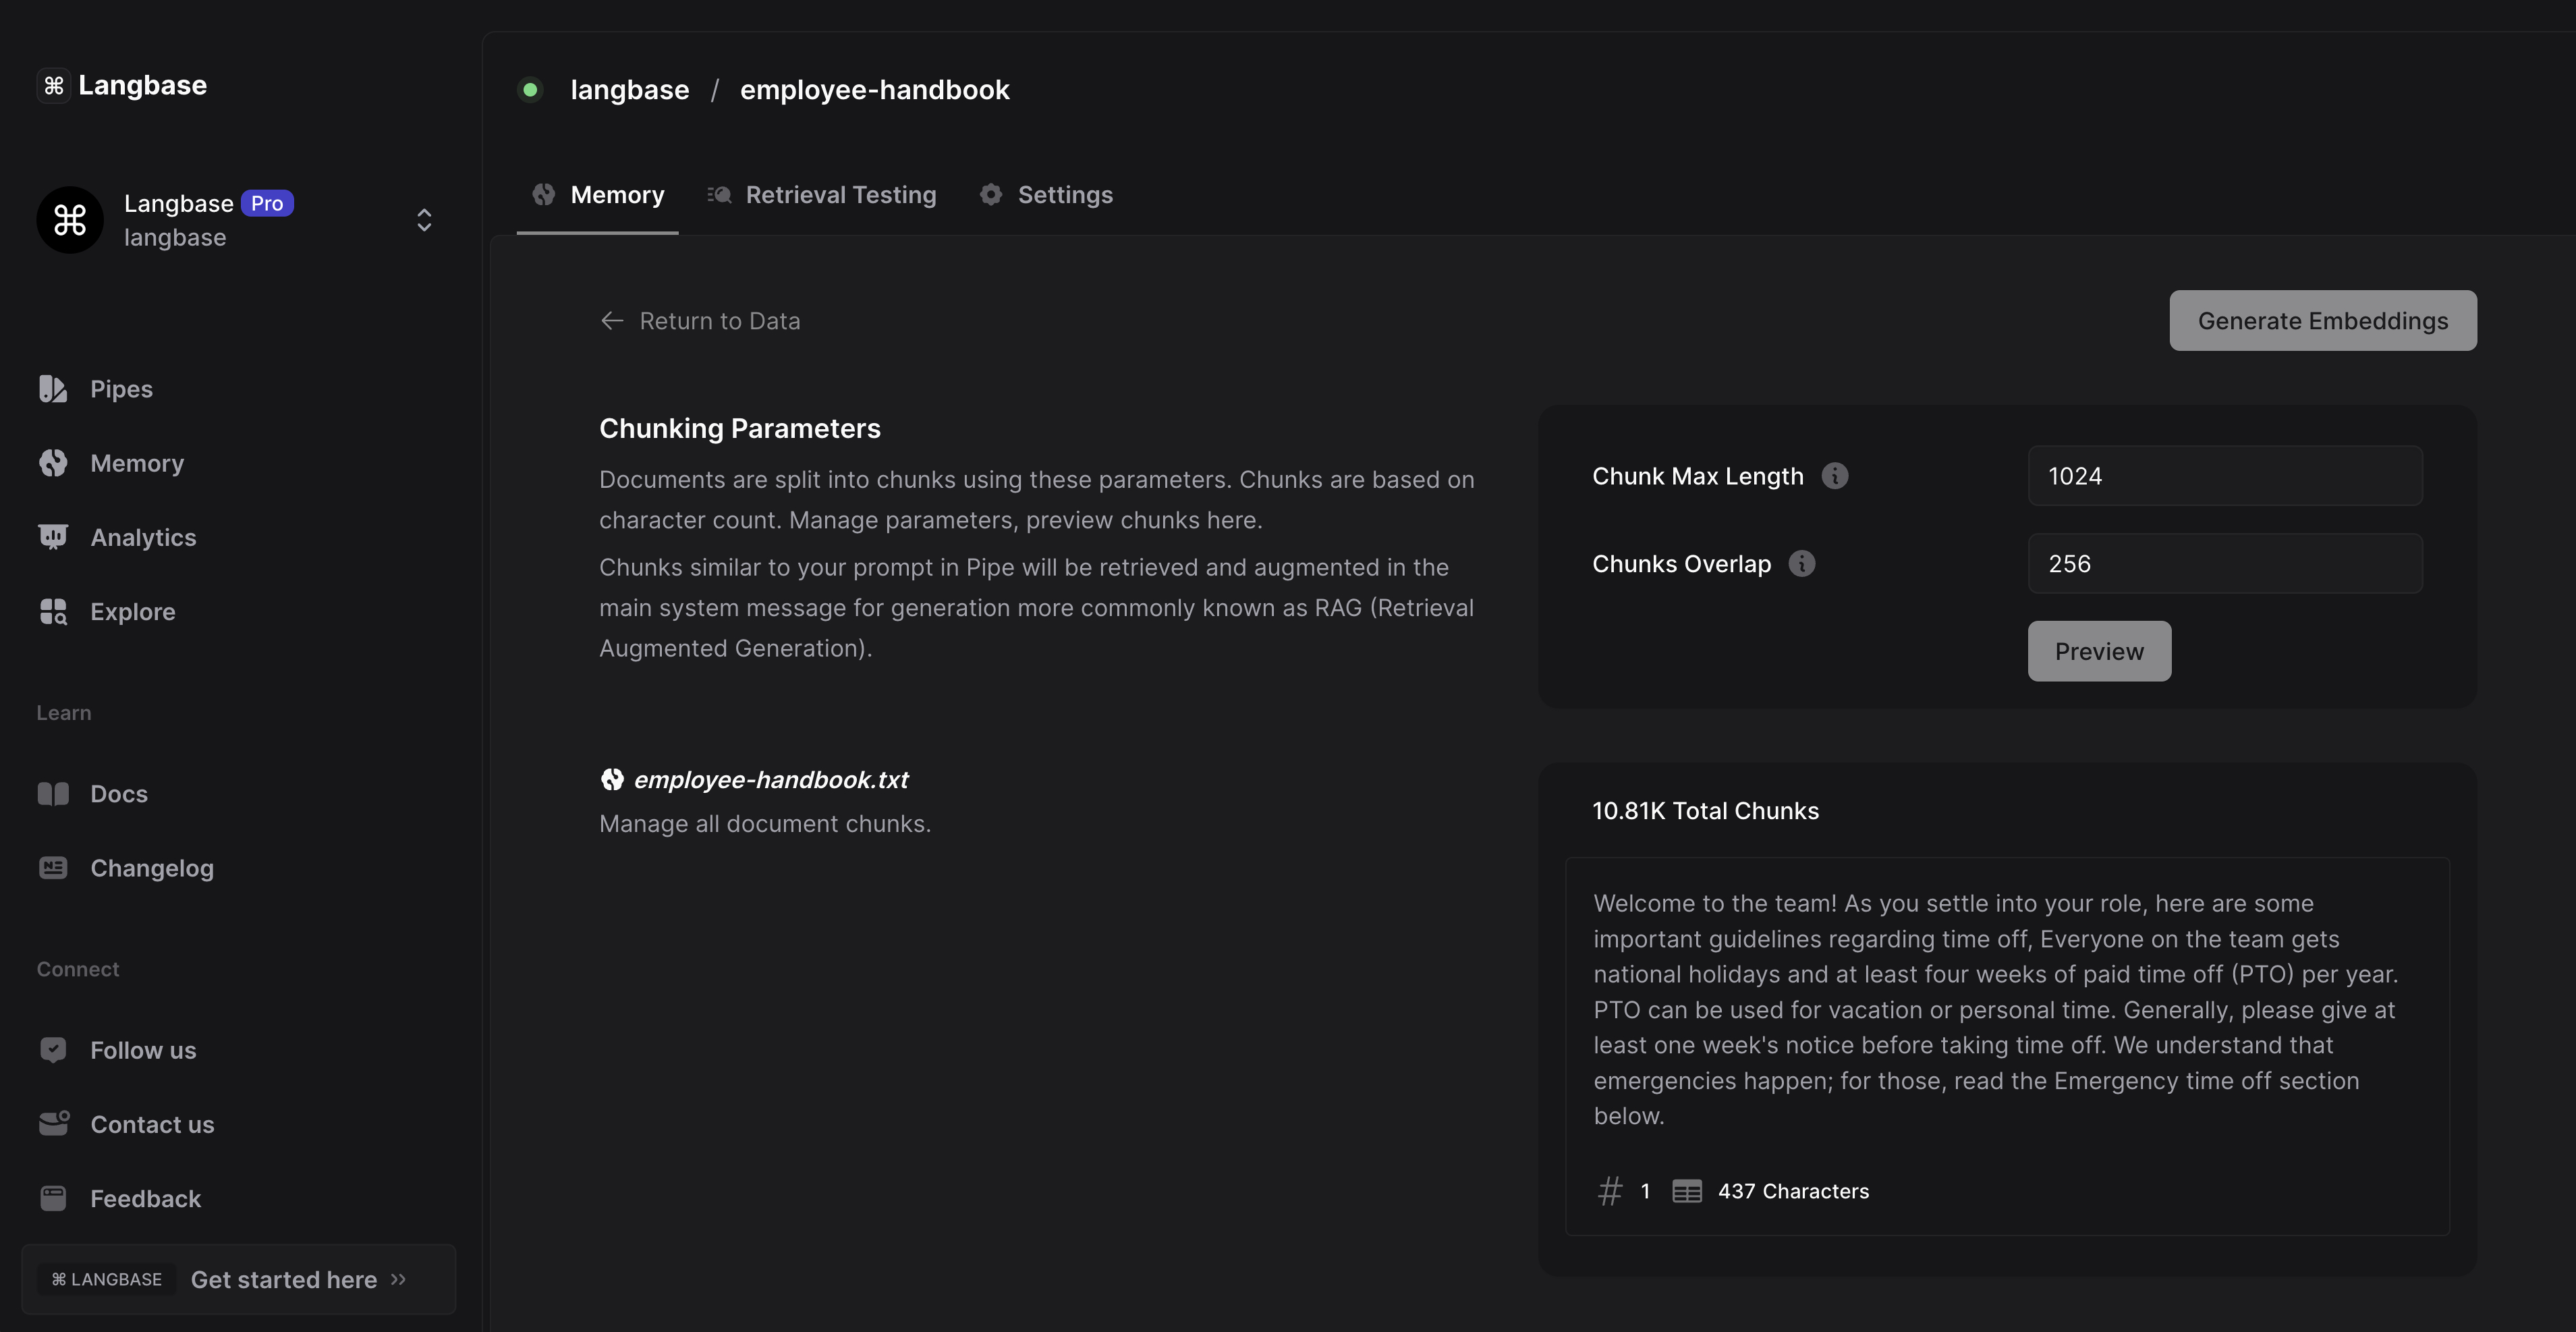Click the Generate Embeddings button
The image size is (2576, 1332).
click(2322, 321)
